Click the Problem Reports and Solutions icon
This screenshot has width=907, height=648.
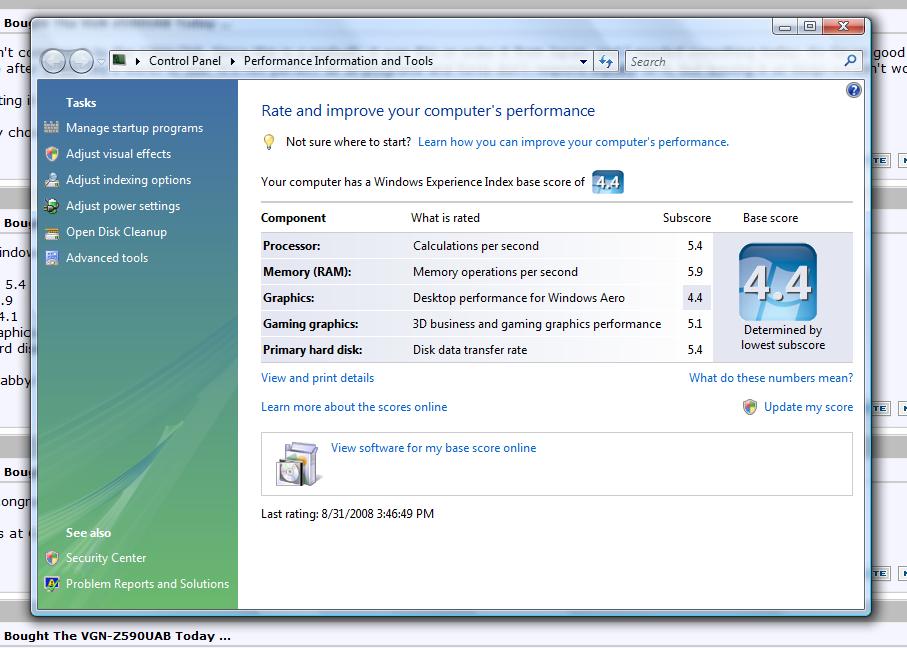51,584
